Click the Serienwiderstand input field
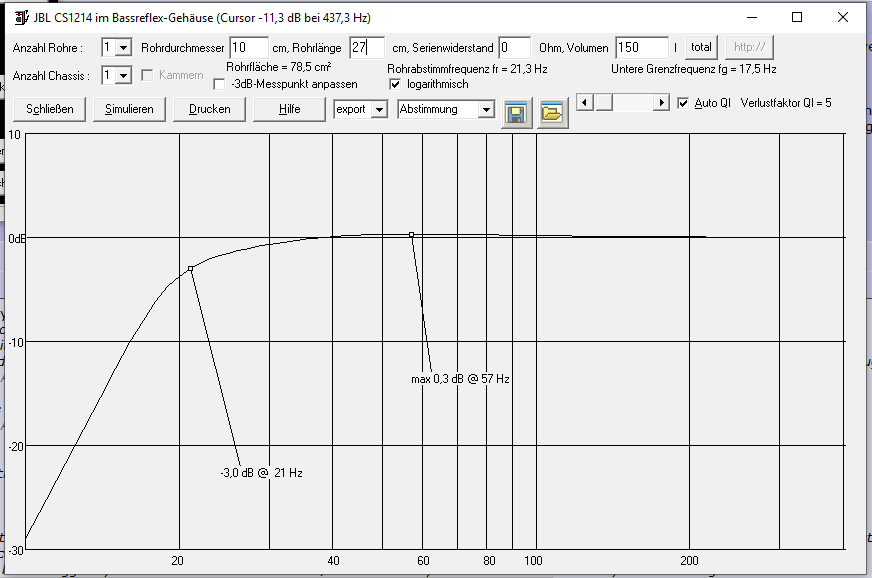 [x=514, y=48]
